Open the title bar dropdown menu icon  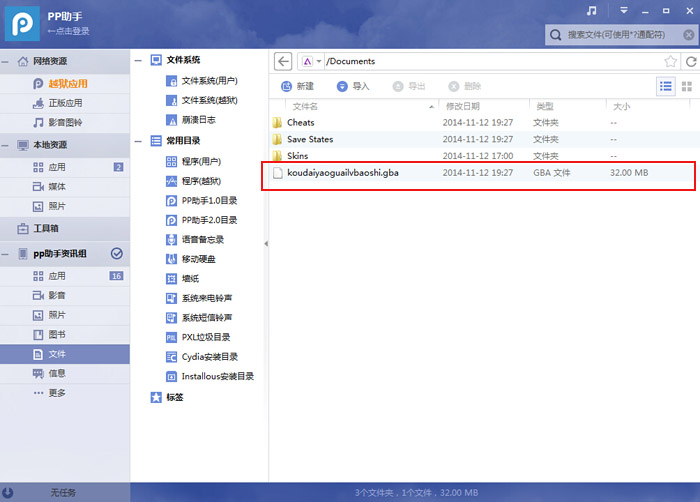pyautogui.click(x=624, y=10)
